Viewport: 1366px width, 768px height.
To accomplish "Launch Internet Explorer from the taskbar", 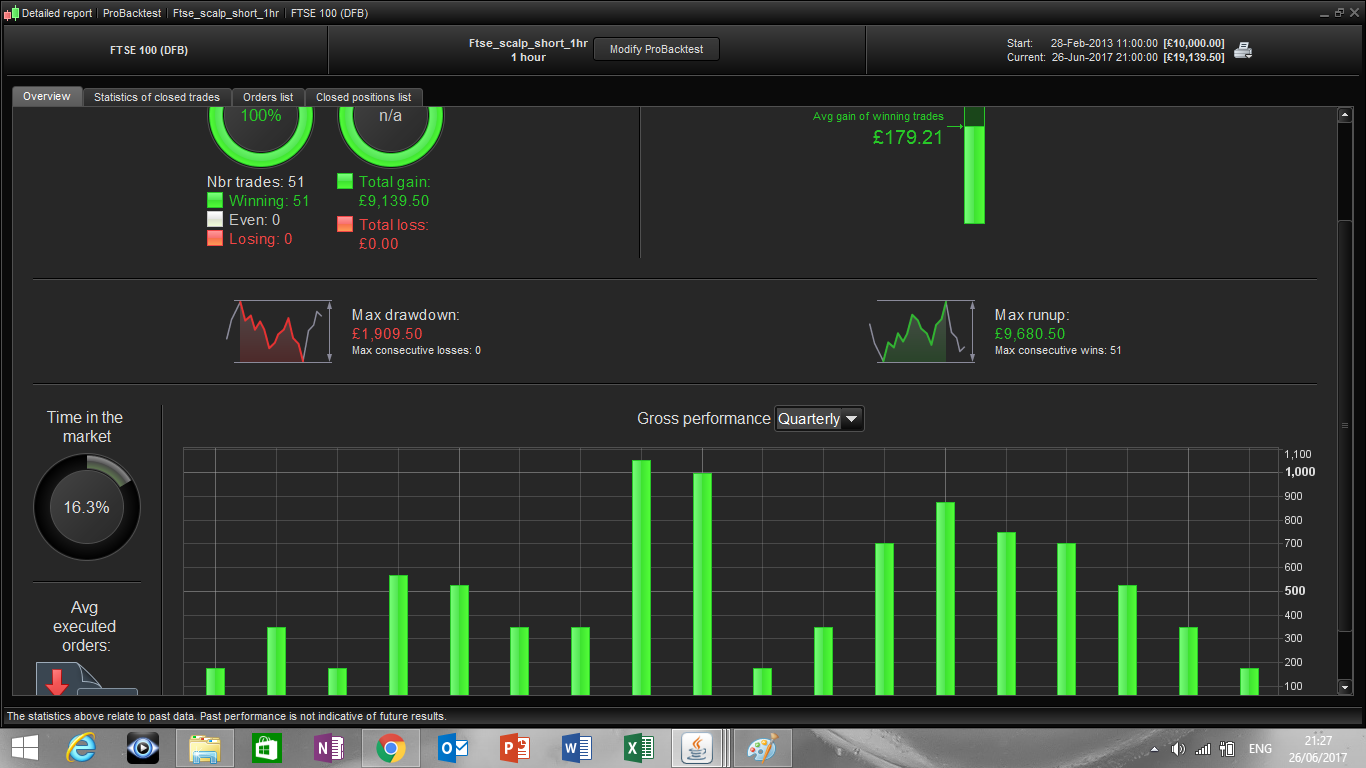I will (81, 748).
